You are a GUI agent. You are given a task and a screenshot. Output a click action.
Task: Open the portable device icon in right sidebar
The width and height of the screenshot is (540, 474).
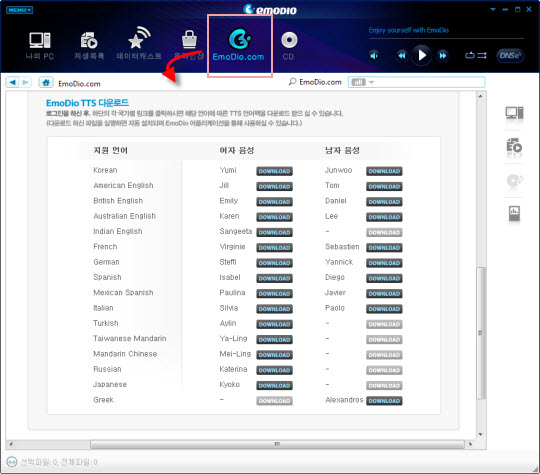(x=514, y=213)
